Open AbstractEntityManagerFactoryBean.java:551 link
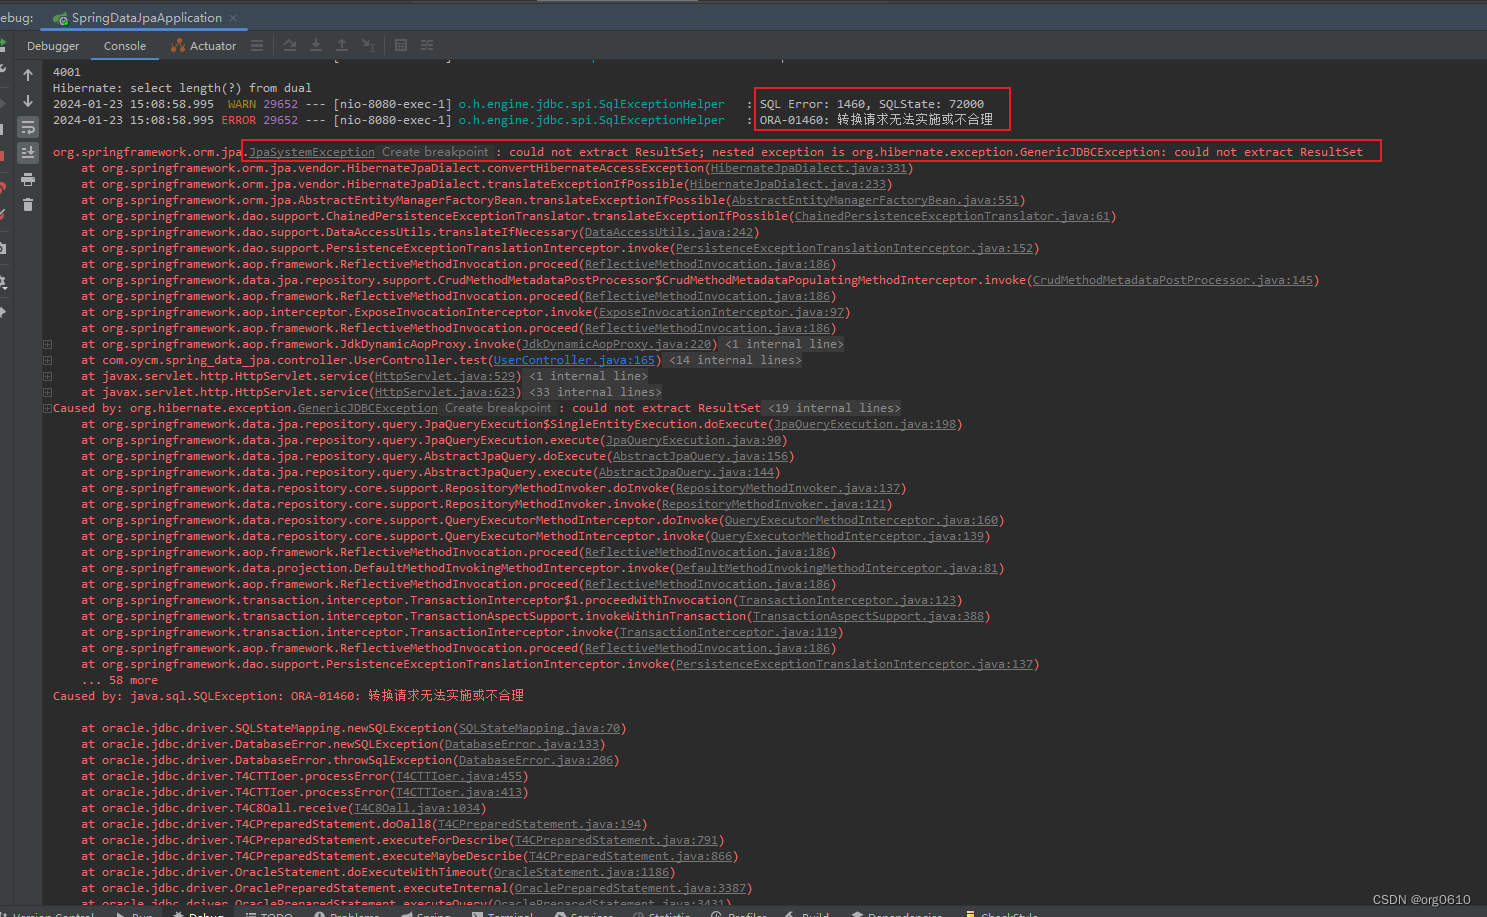Screen dimensions: 1487x917 click(875, 200)
